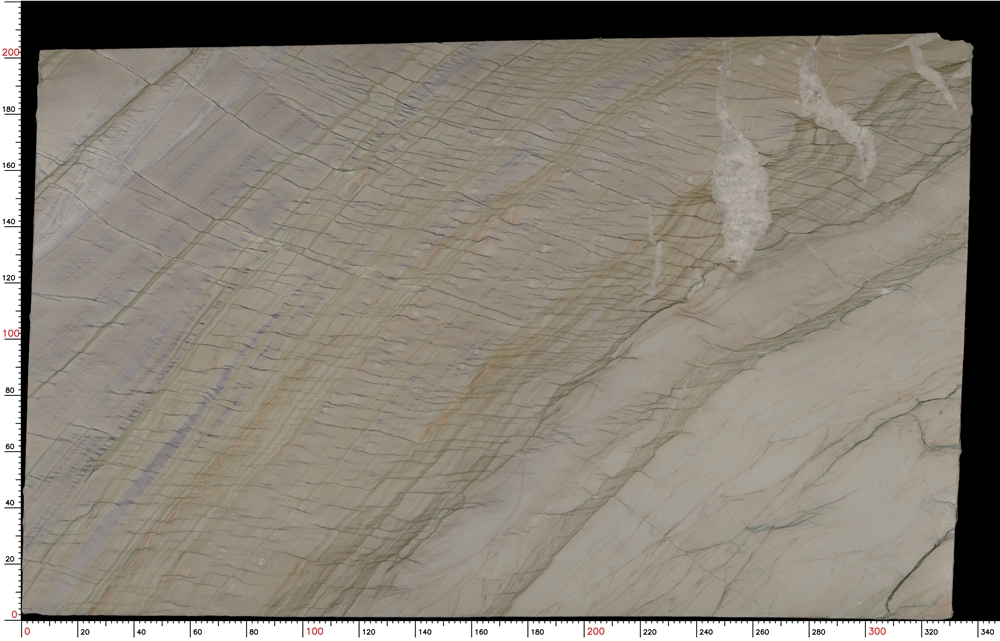Select the red 100 label on horizontal ruler
This screenshot has height=641, width=1000.
314,631
